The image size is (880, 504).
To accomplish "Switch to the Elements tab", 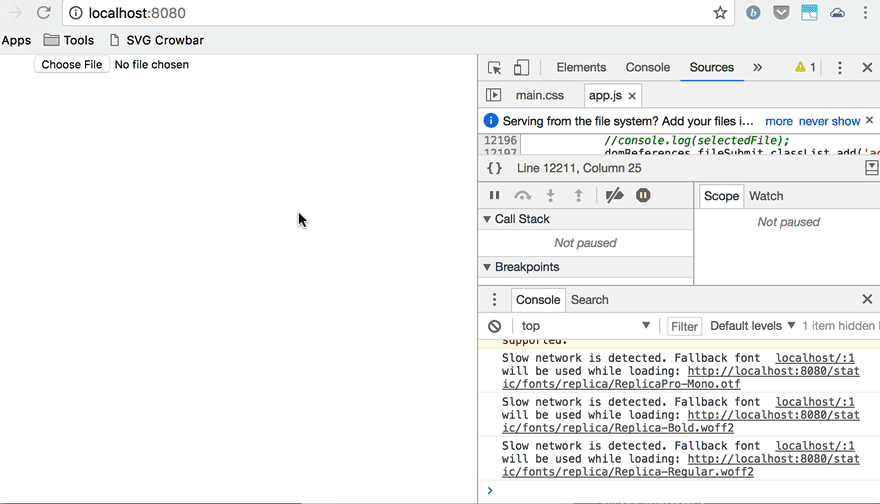I will 581,67.
